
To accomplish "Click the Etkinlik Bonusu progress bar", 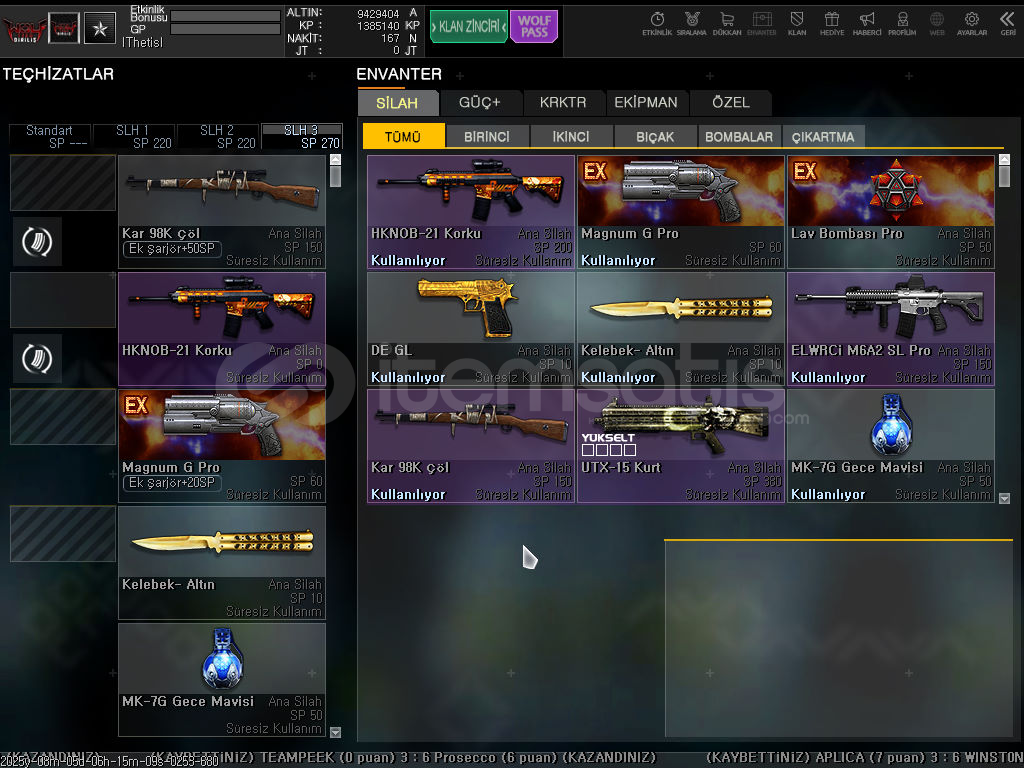I will click(225, 16).
